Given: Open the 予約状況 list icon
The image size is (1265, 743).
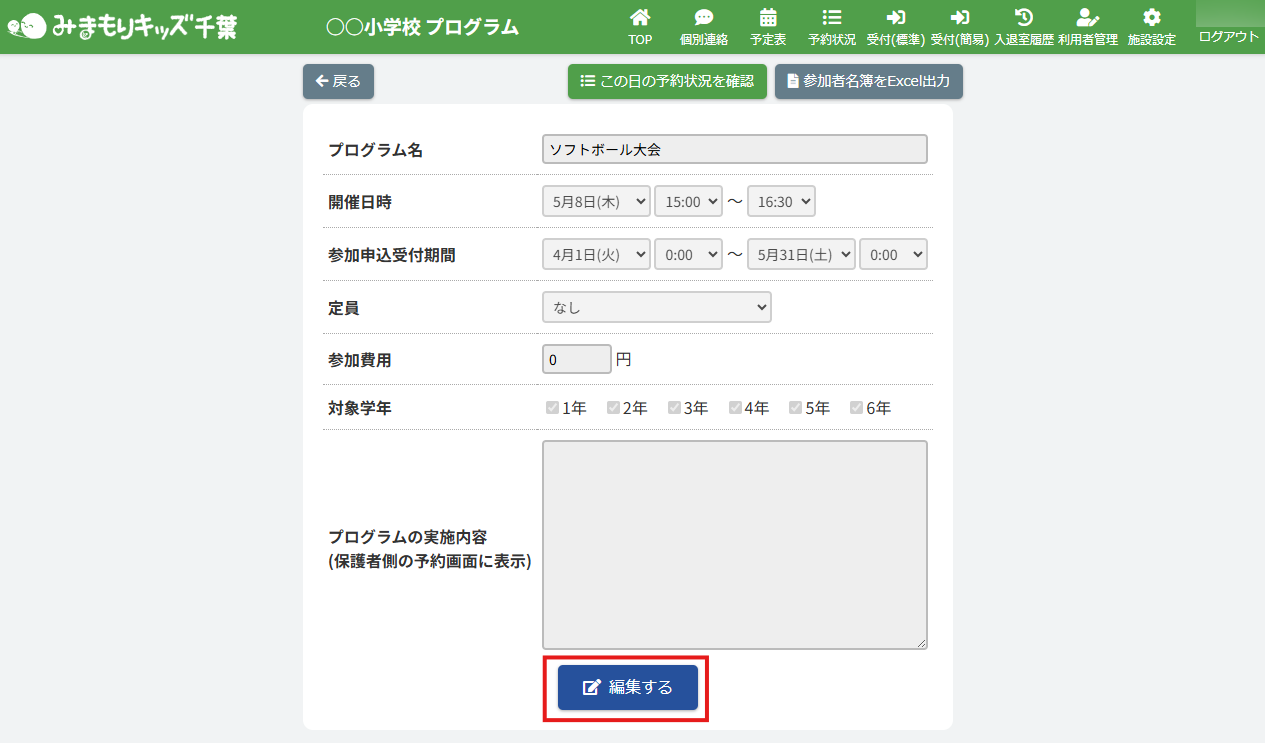Looking at the screenshot, I should pyautogui.click(x=831, y=18).
